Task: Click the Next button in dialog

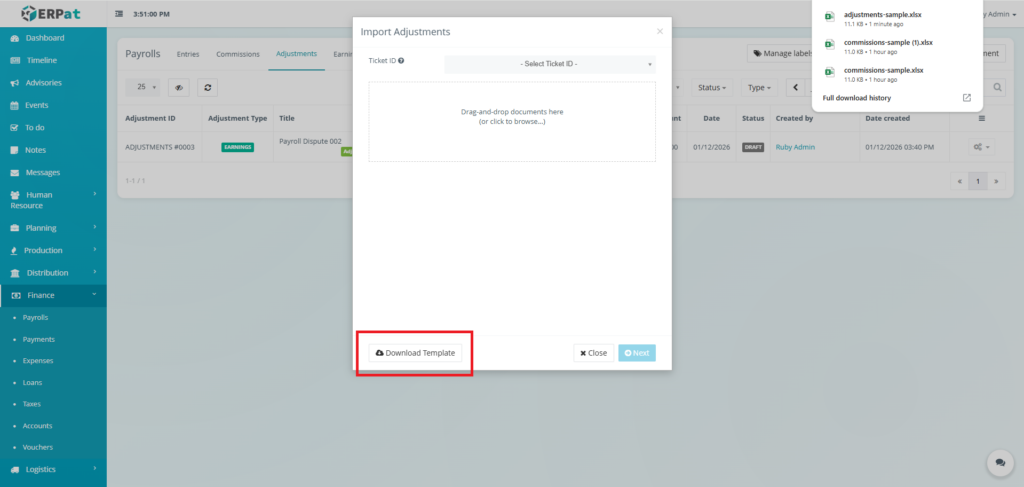Action: (637, 353)
